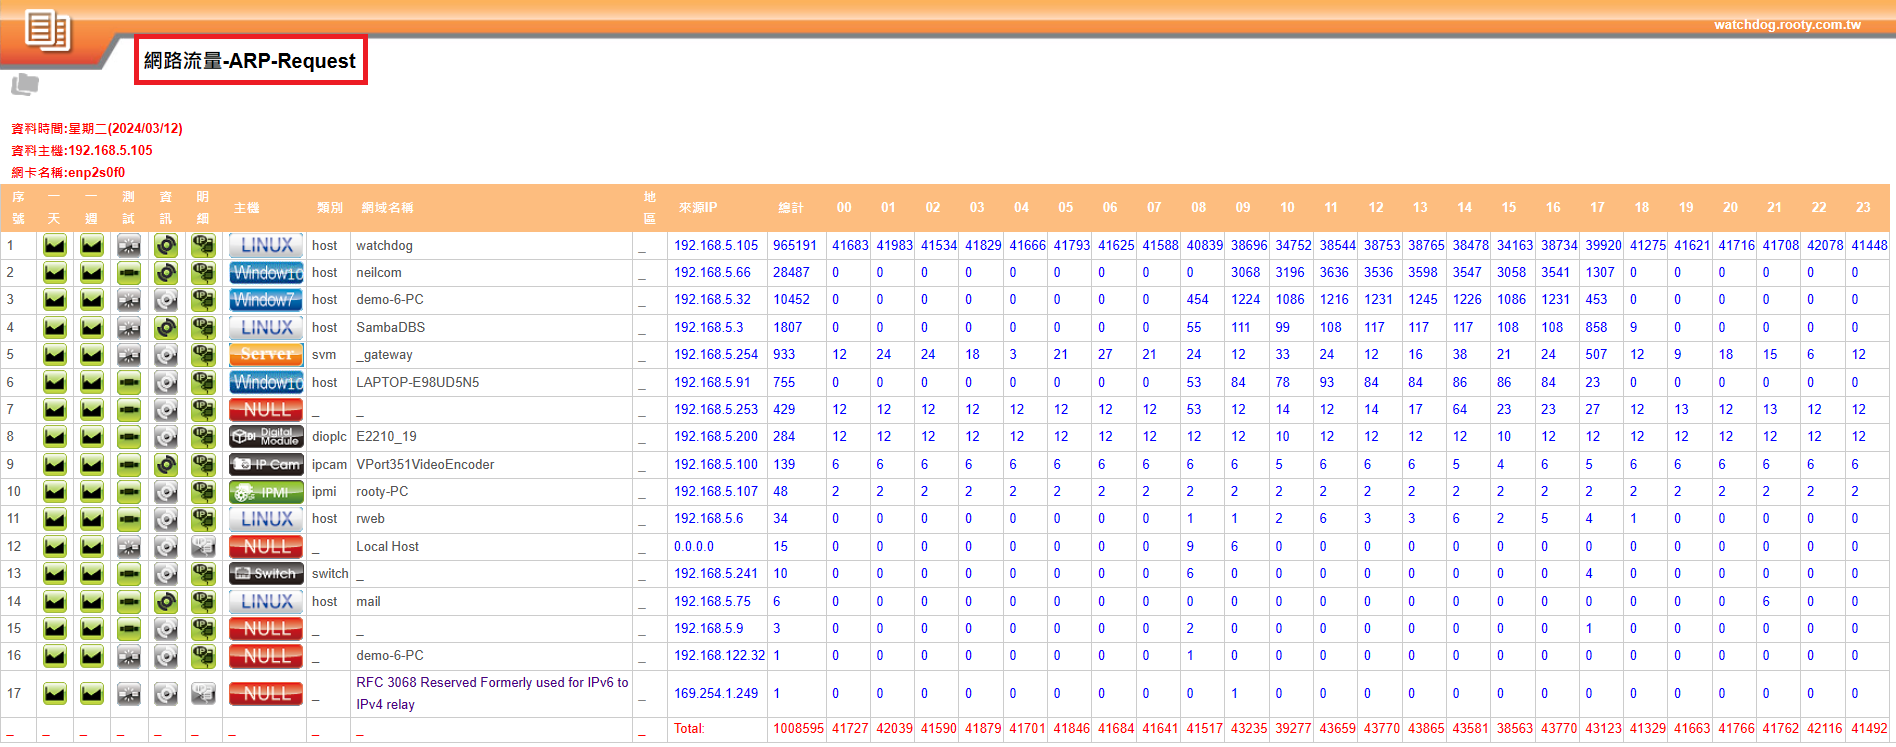The width and height of the screenshot is (1896, 747).
Task: Open test icon for Local Host row
Action: click(x=129, y=547)
